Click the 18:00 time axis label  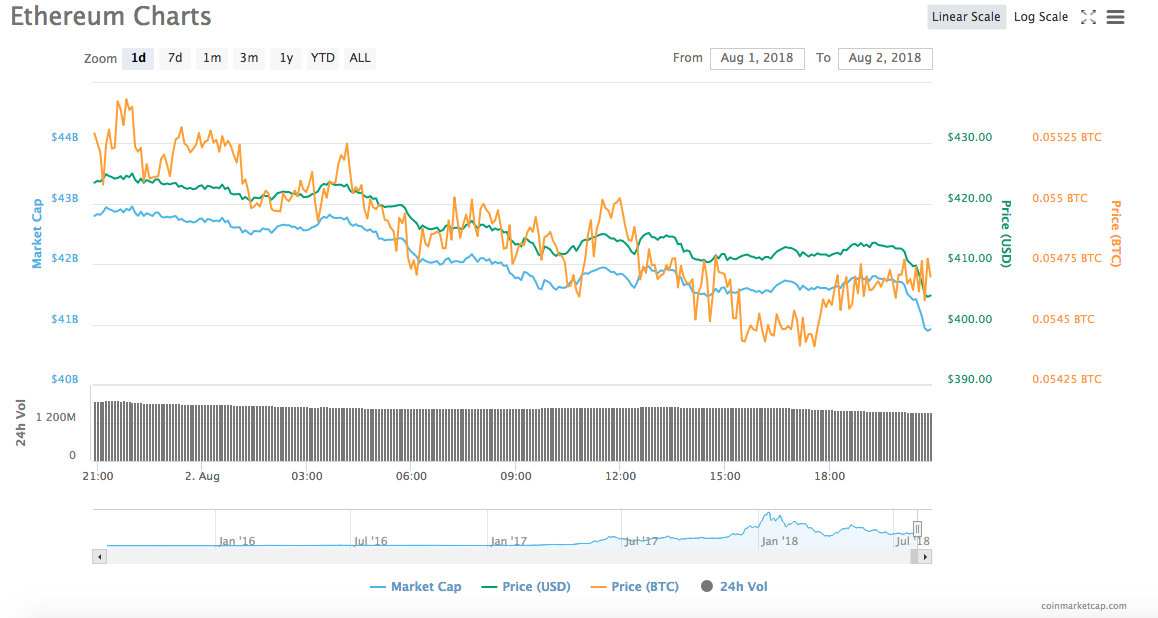click(x=829, y=476)
